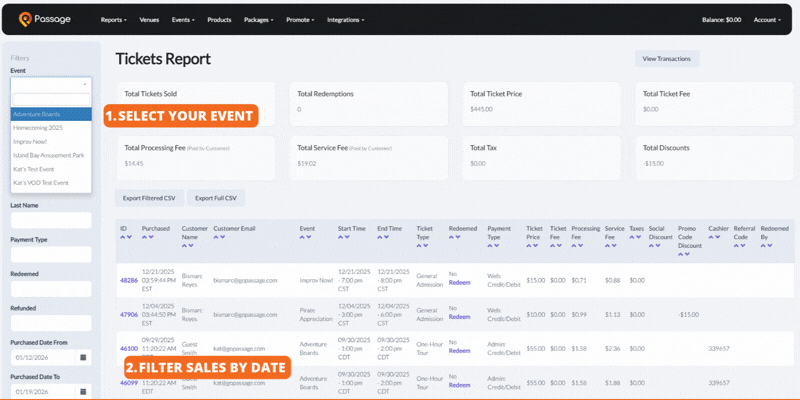Sort Customer Name ascending arrow
The width and height of the screenshot is (800, 400).
[x=185, y=245]
